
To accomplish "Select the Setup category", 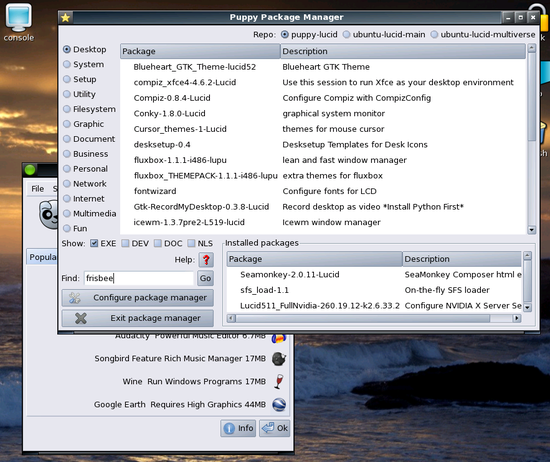I will [80, 79].
